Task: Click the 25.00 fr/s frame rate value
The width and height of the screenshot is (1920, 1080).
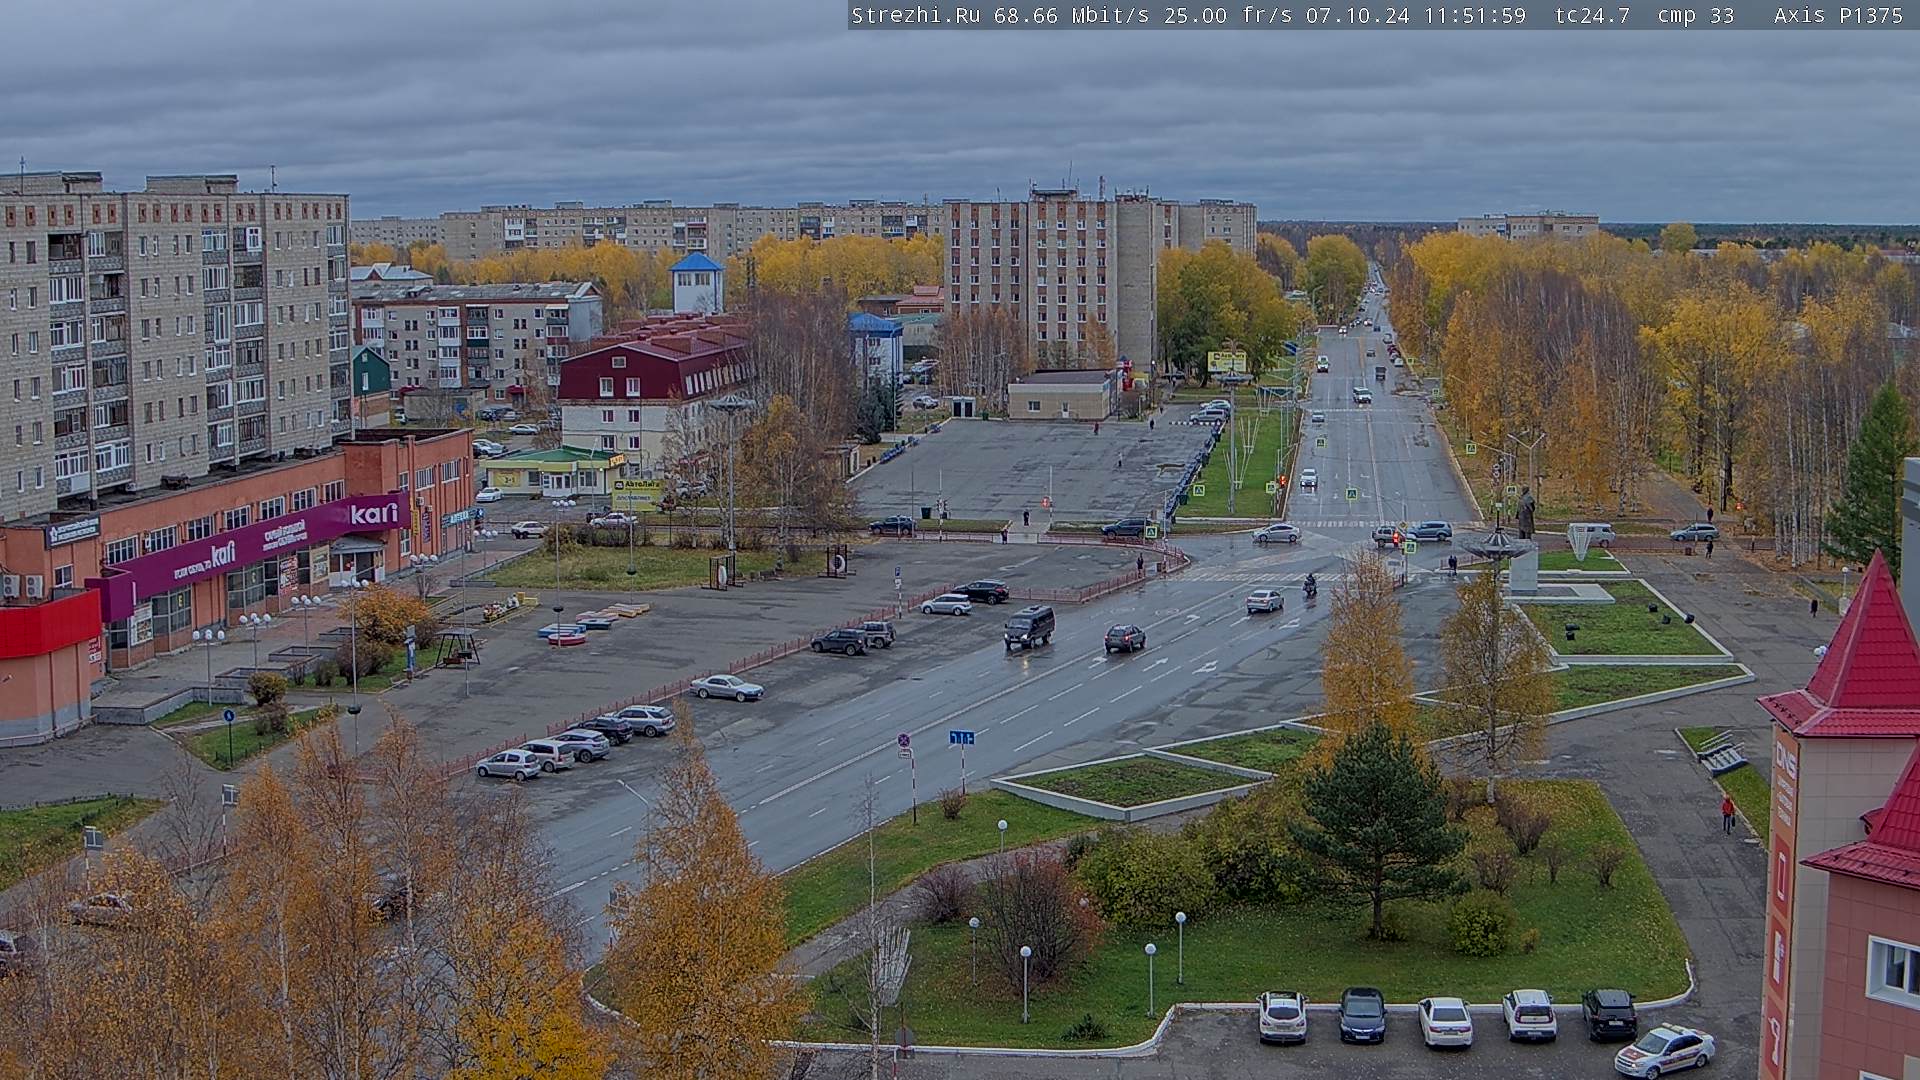Action: pos(1228,15)
